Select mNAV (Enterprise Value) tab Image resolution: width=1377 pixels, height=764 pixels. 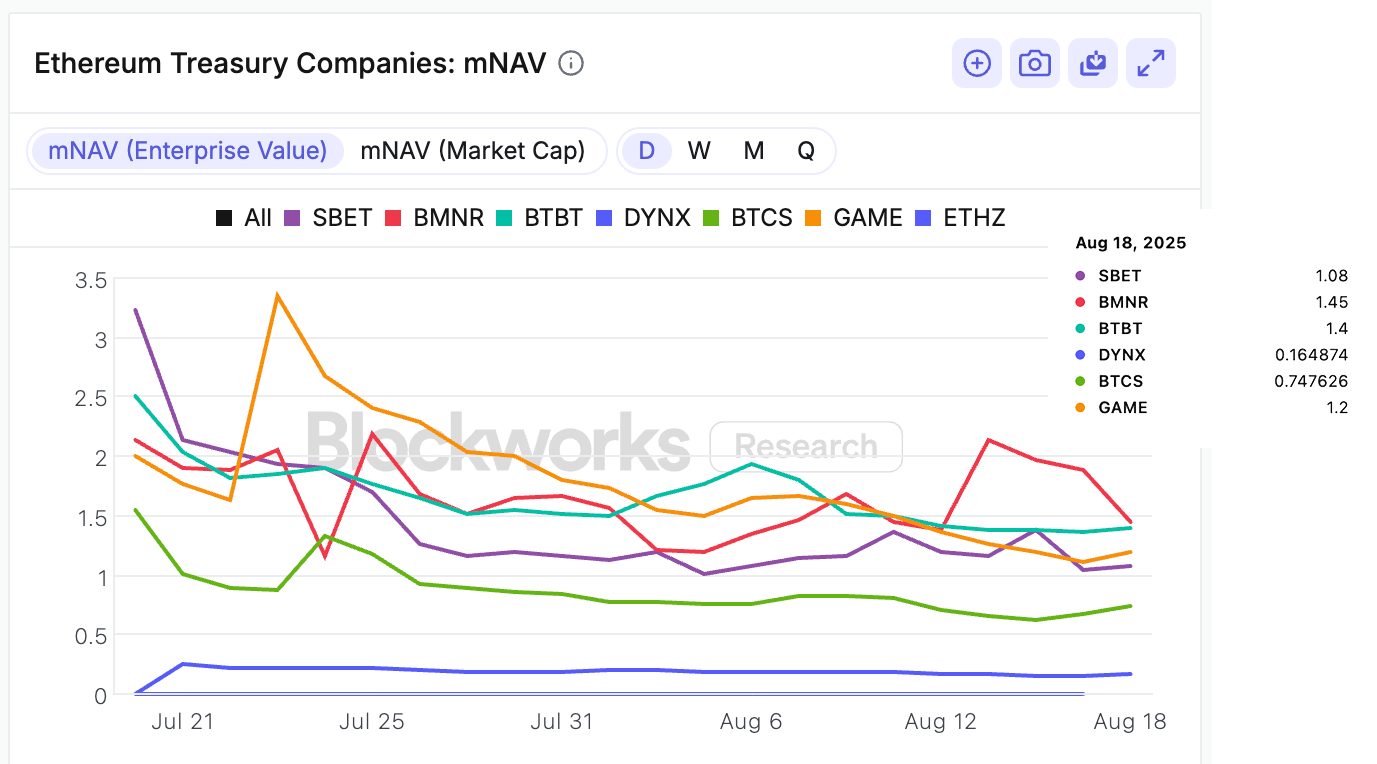(x=188, y=151)
